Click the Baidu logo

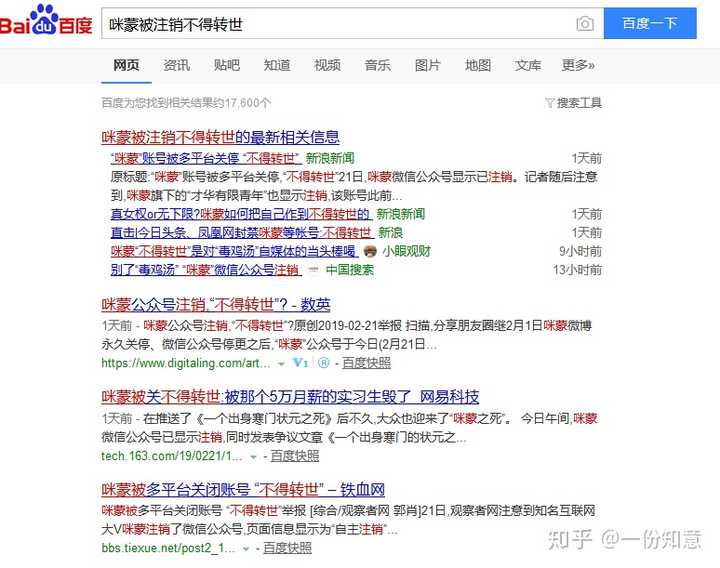click(46, 21)
